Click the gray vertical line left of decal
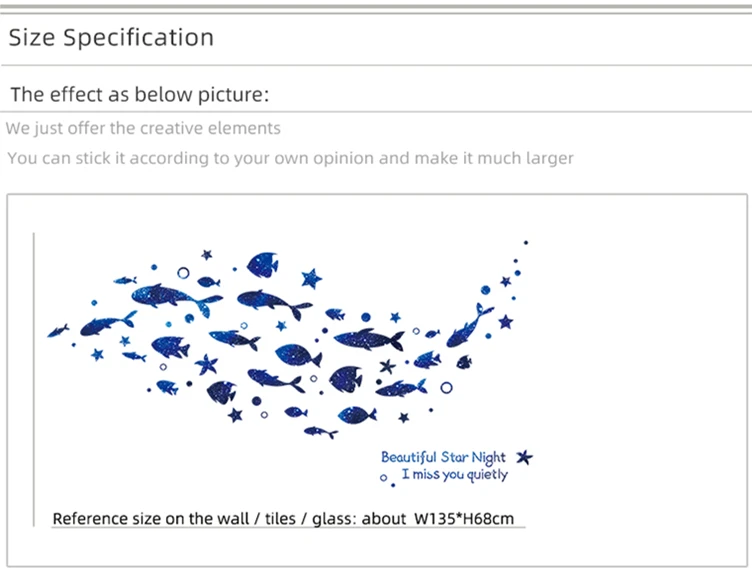 [34, 380]
